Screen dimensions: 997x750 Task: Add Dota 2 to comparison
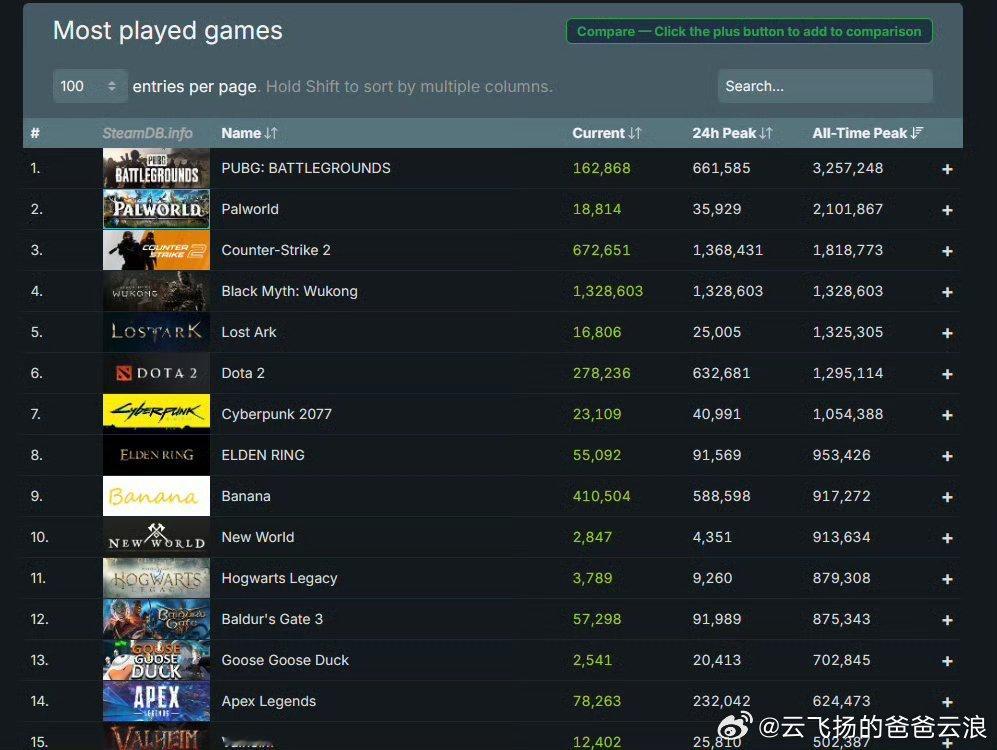[x=947, y=374]
